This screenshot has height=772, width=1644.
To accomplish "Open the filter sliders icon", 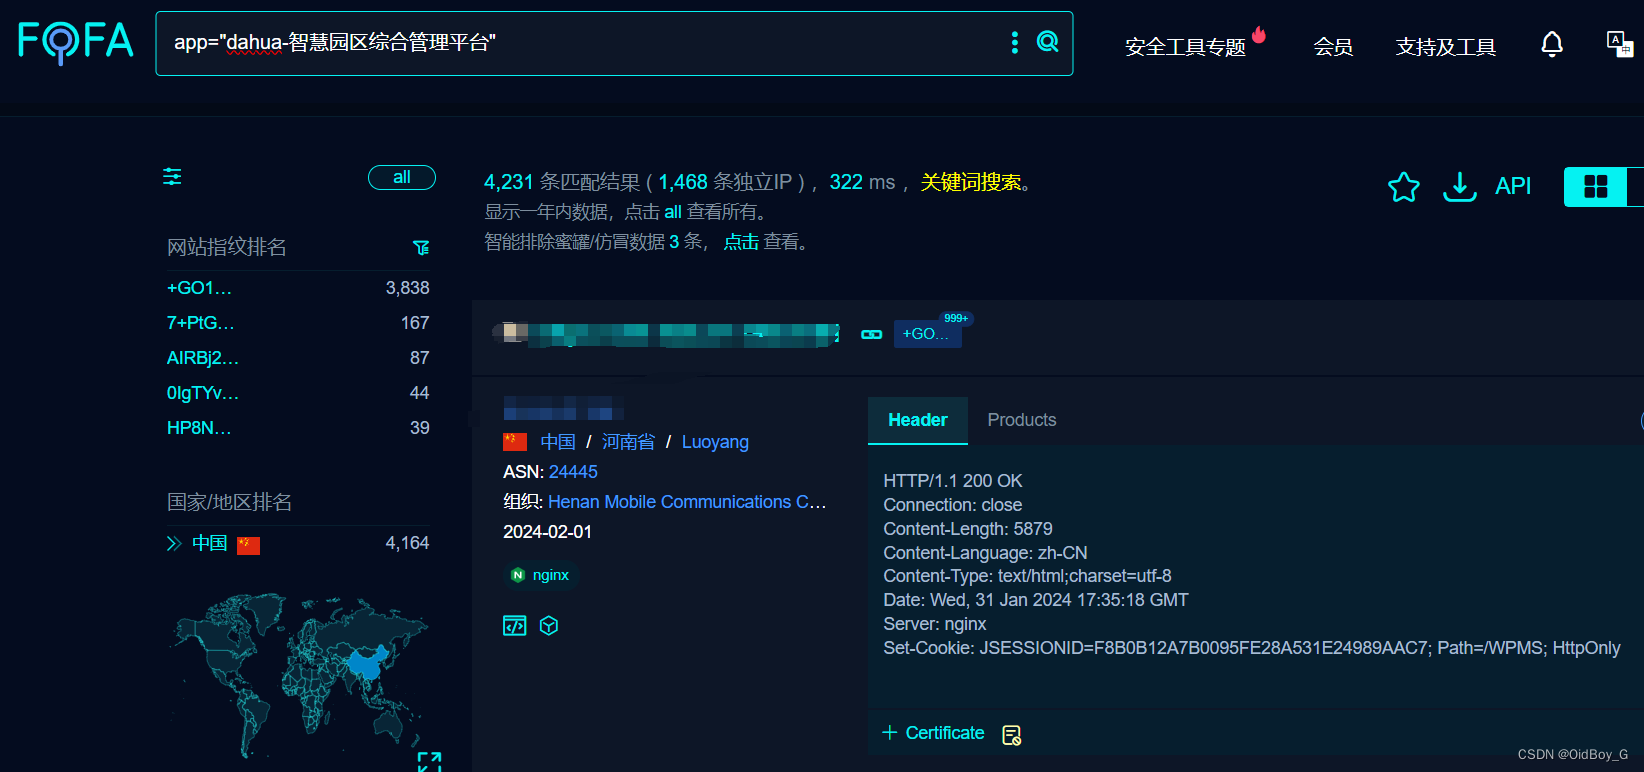I will click(x=172, y=177).
